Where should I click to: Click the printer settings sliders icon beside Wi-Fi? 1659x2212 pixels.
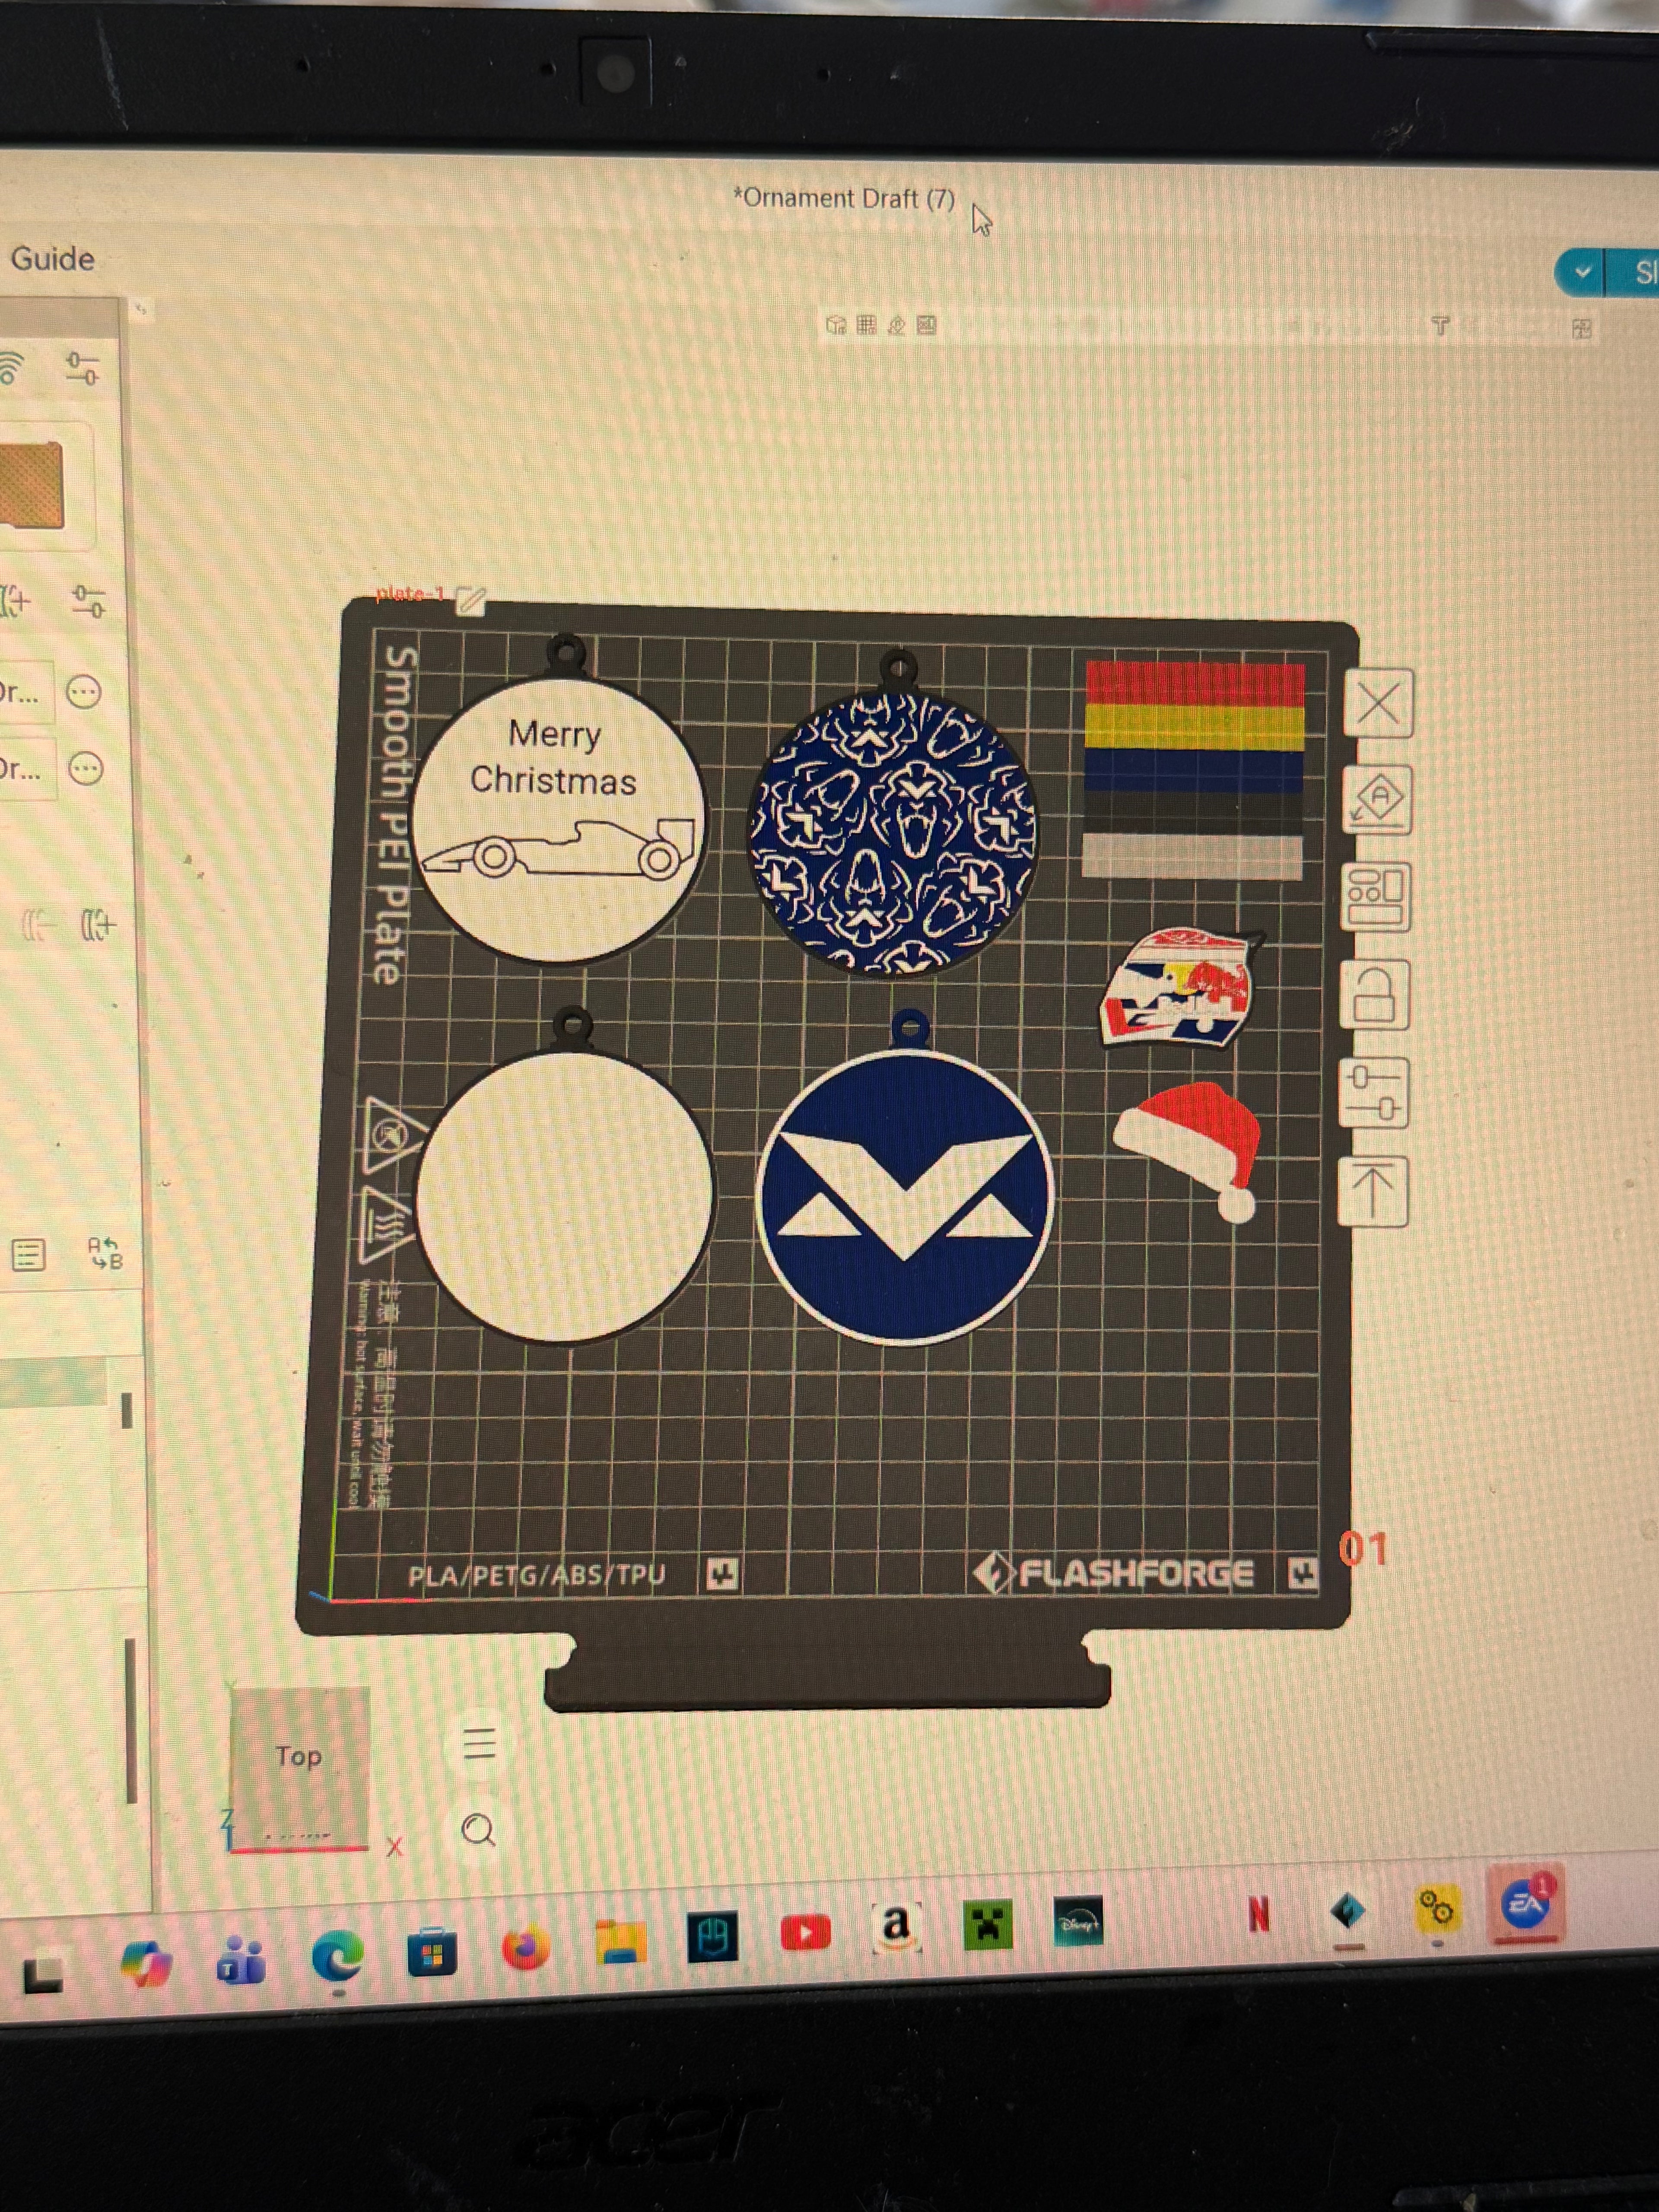tap(82, 369)
